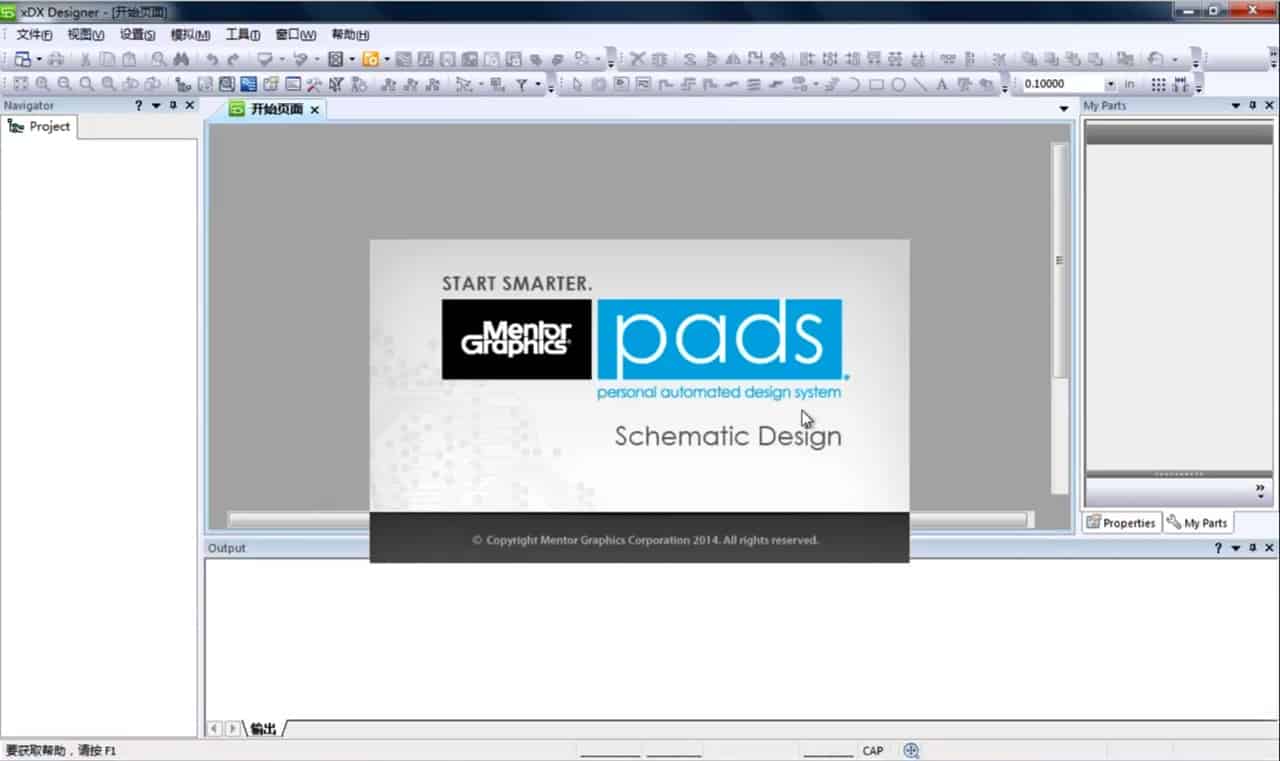Select the Line drawing tool

click(920, 85)
